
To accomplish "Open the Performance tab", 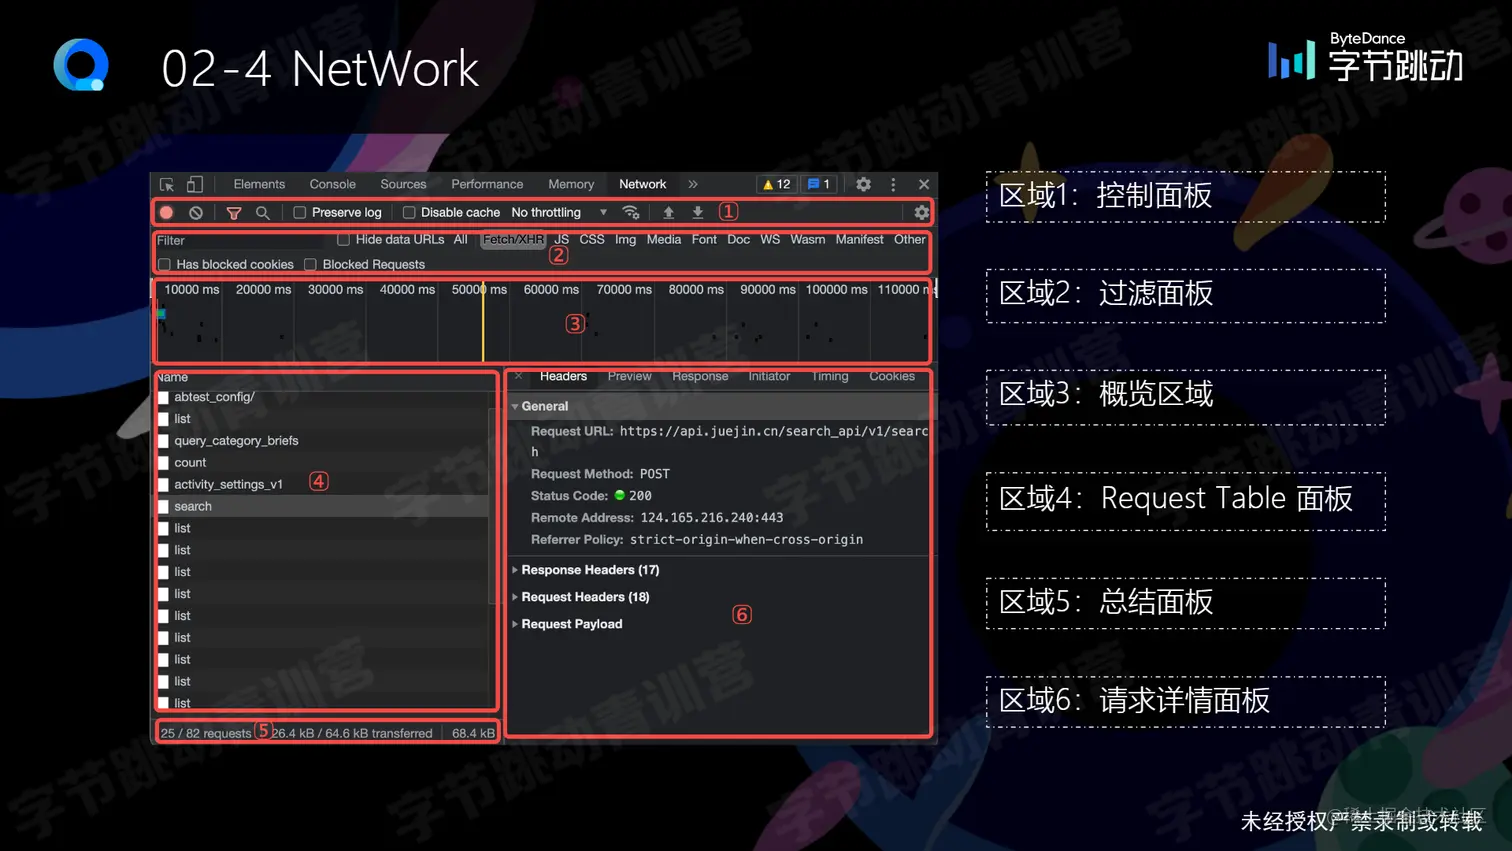I will [487, 184].
